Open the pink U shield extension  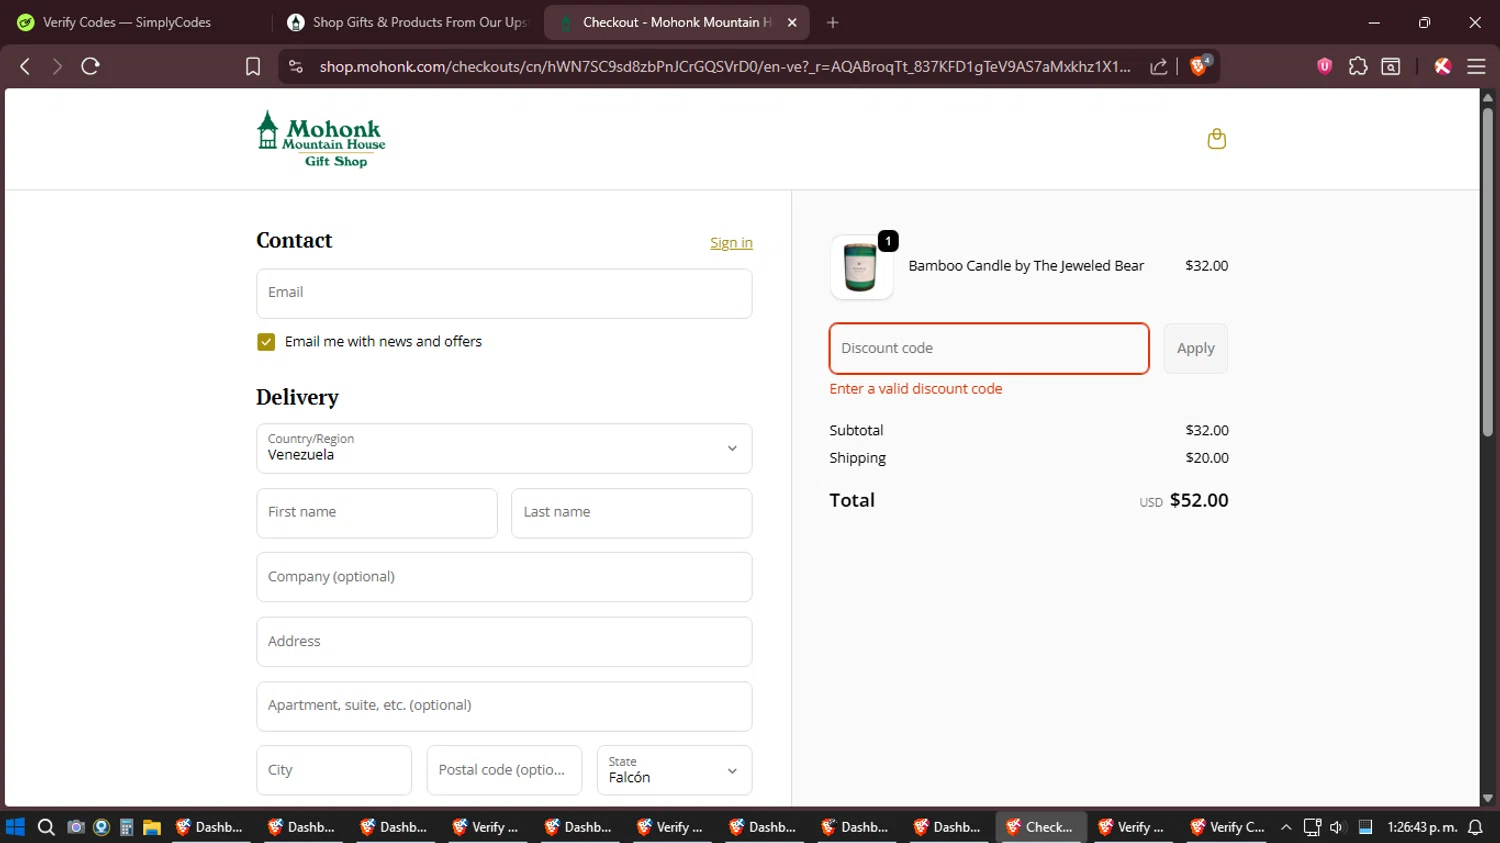point(1325,66)
